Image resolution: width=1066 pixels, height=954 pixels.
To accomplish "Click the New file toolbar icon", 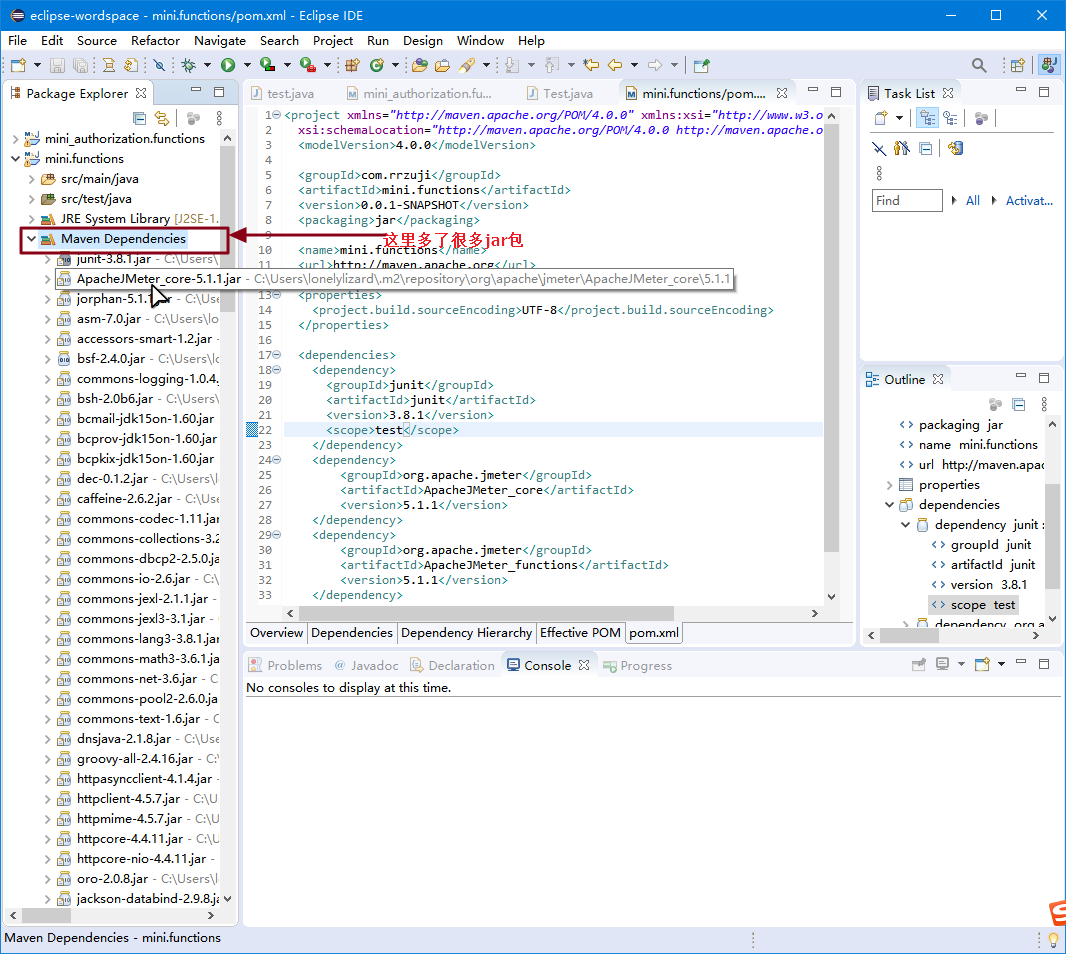I will click(x=18, y=65).
